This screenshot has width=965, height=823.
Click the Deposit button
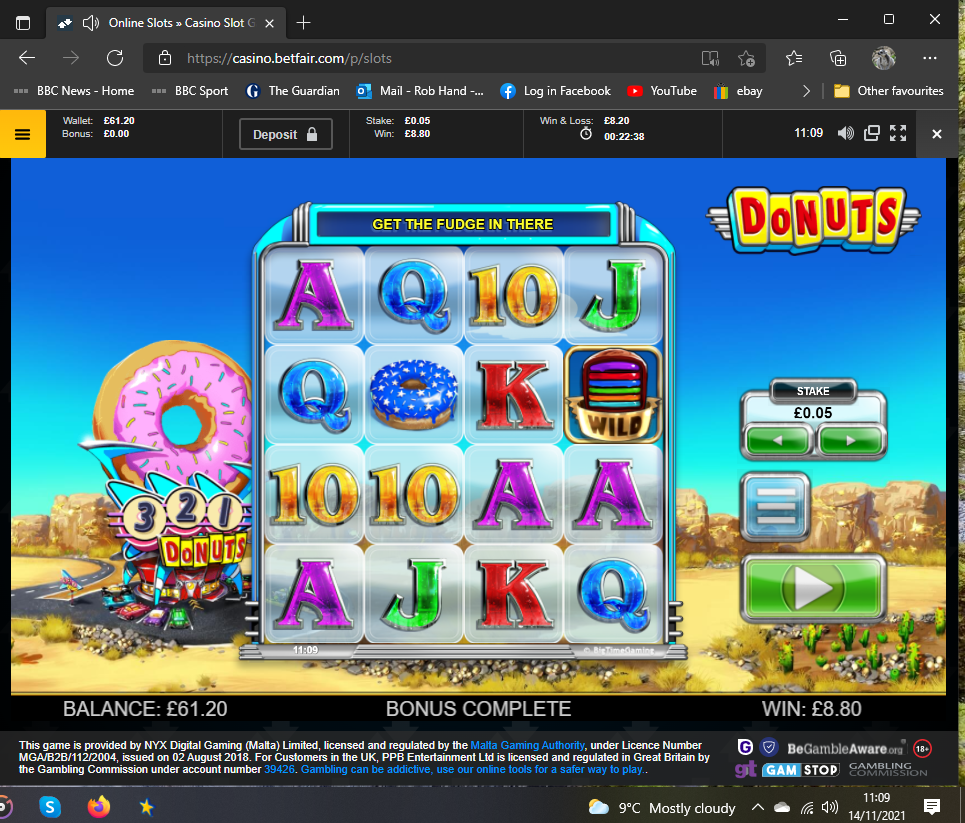tap(286, 134)
